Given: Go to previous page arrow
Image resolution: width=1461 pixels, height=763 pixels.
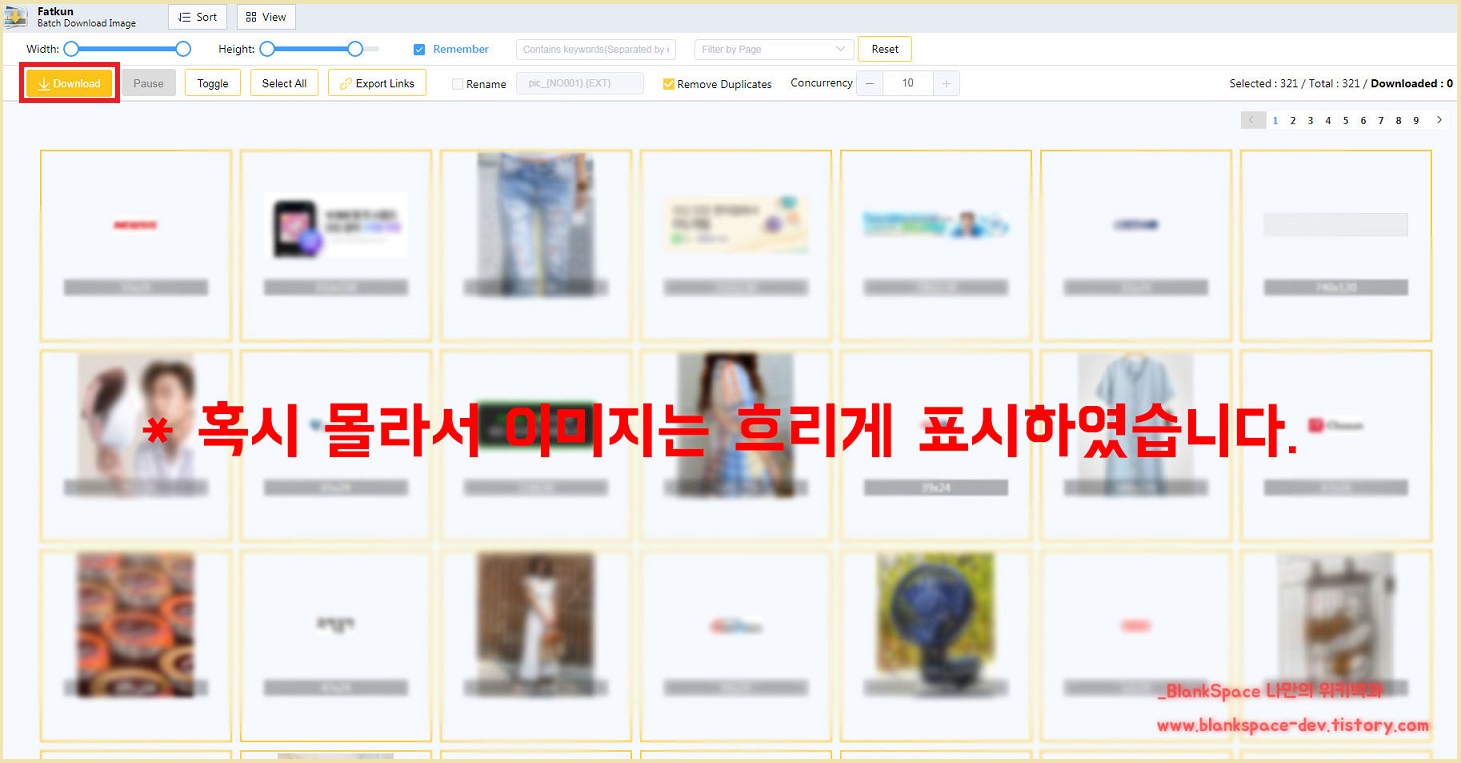Looking at the screenshot, I should [x=1253, y=120].
